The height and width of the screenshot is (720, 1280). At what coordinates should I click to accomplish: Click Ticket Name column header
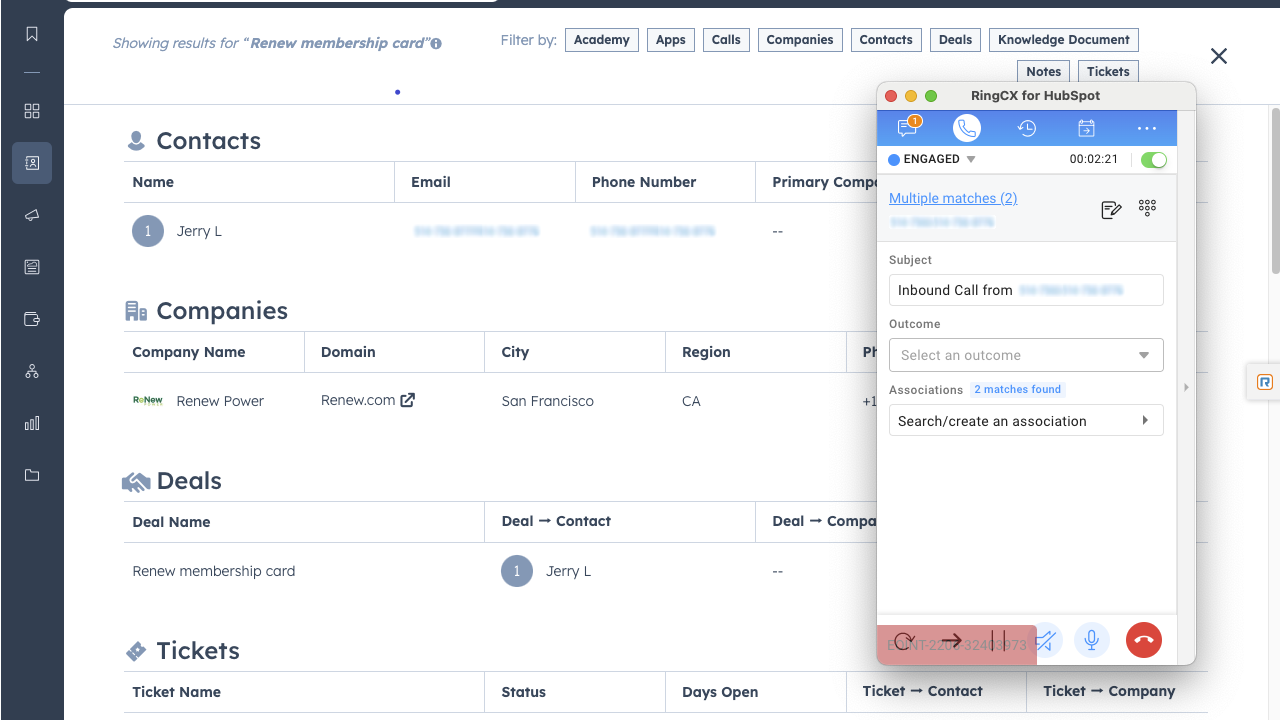tap(177, 692)
